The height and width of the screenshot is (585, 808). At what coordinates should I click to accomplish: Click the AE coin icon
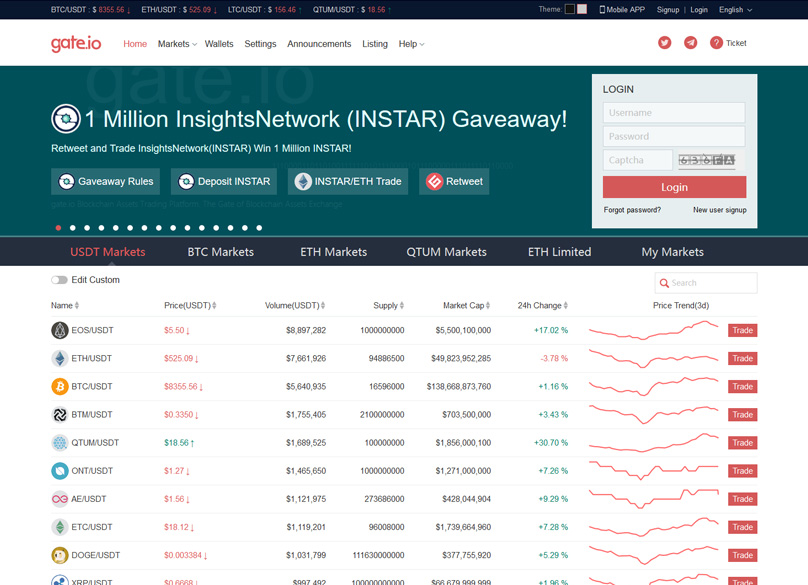tap(60, 499)
